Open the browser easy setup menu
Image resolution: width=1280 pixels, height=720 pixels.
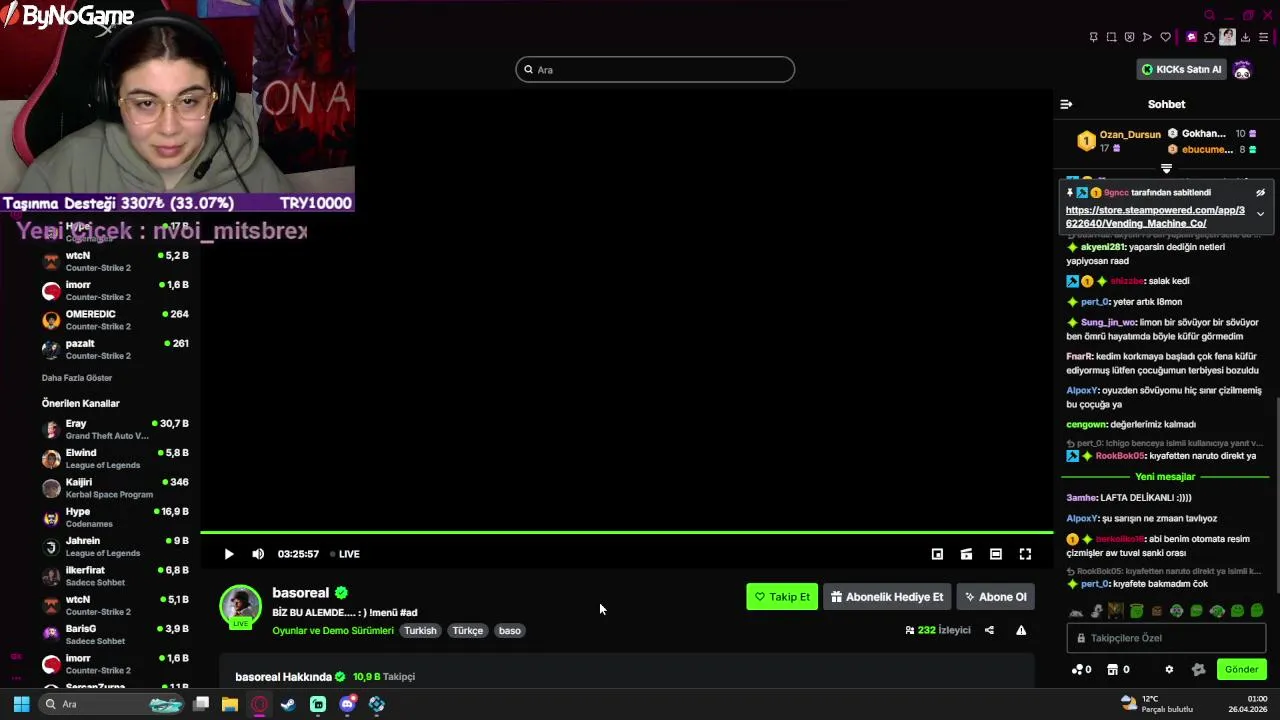(x=1264, y=37)
